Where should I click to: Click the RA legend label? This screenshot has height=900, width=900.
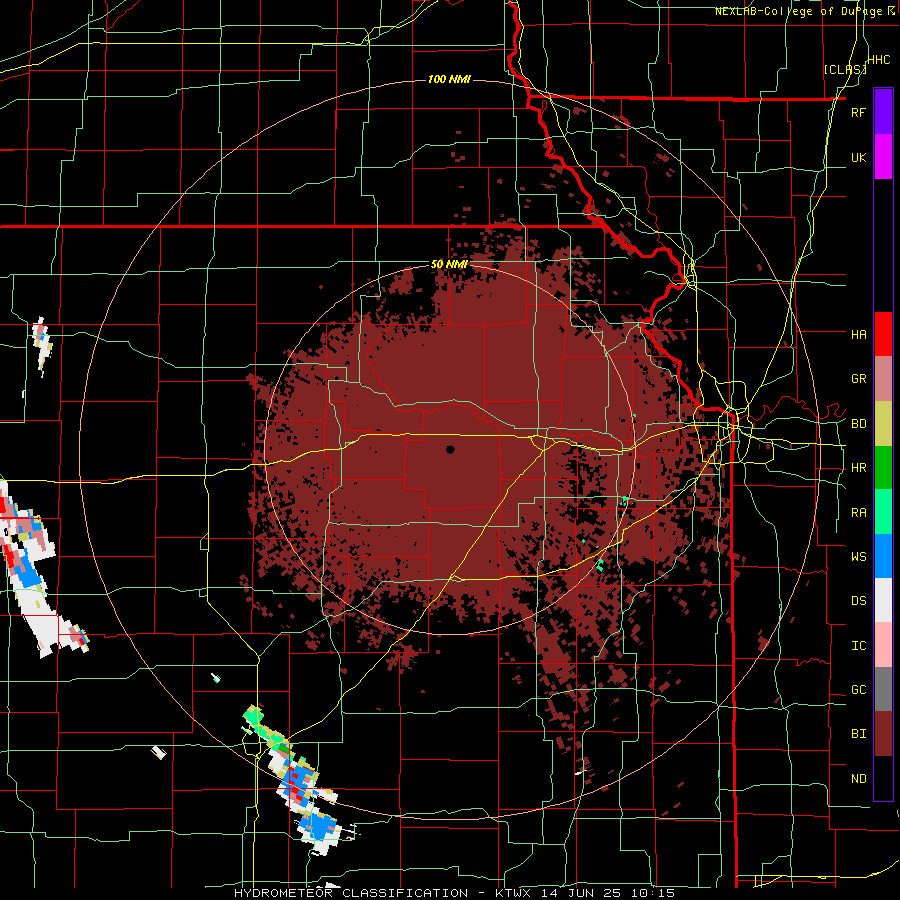tap(858, 512)
